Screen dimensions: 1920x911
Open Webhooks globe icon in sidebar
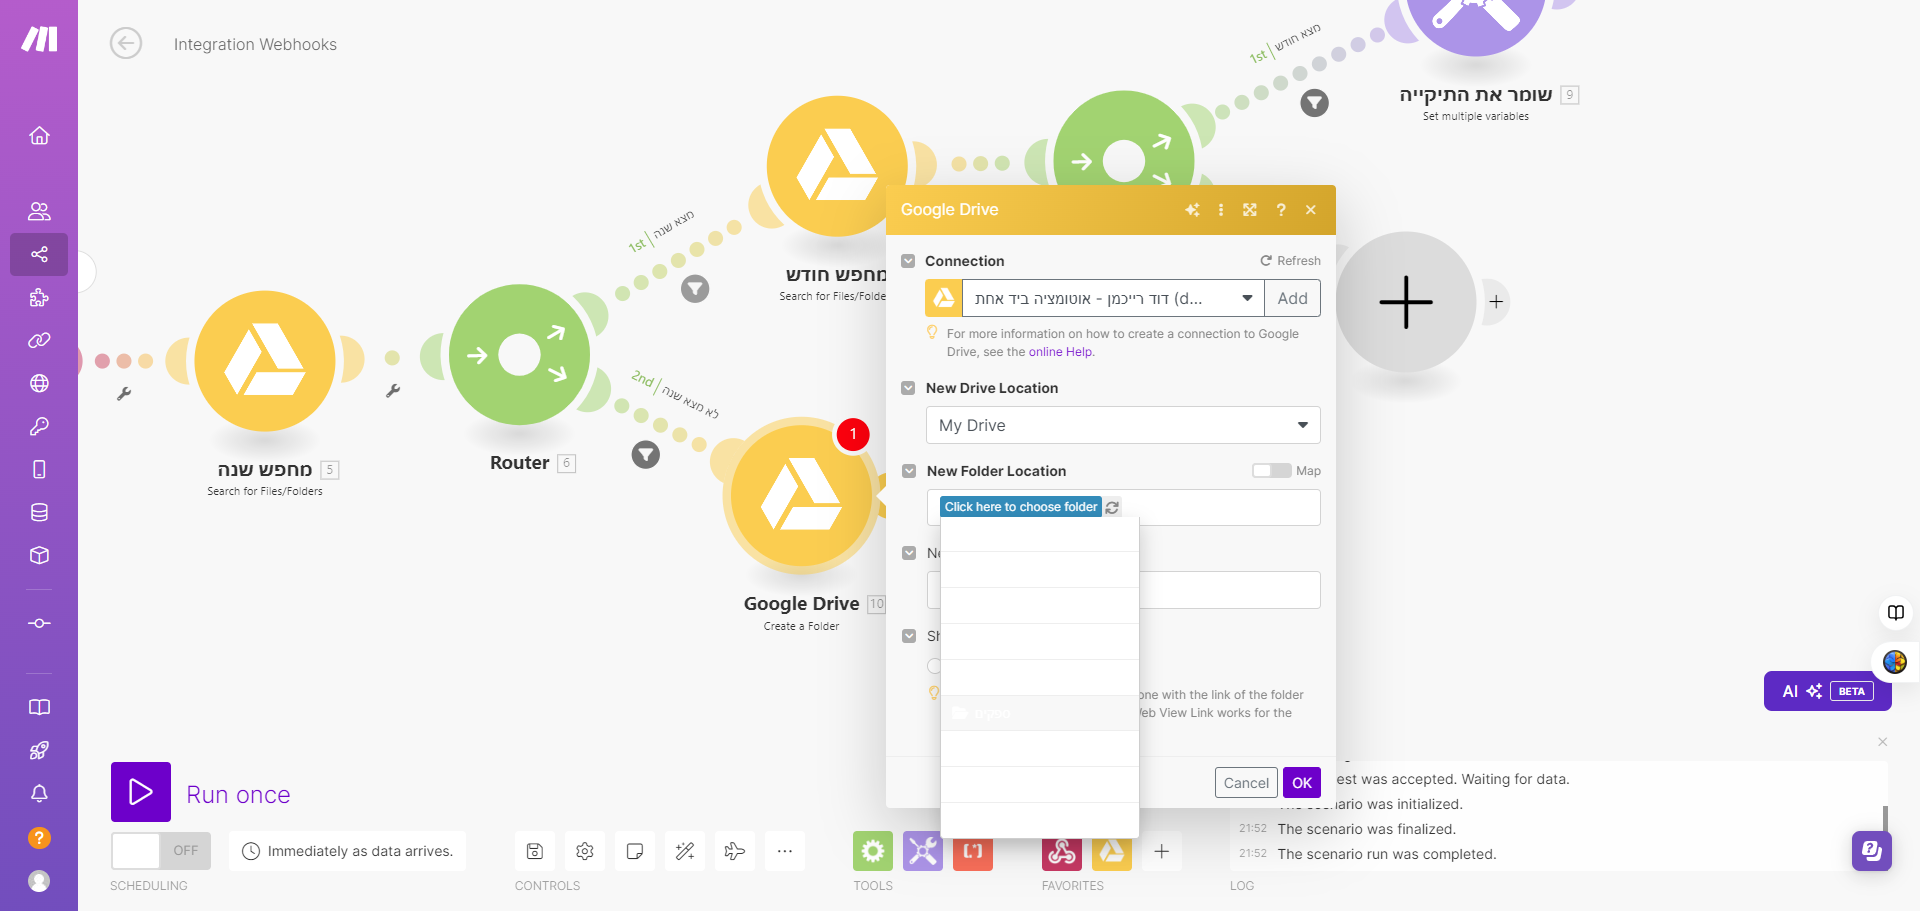coord(39,383)
